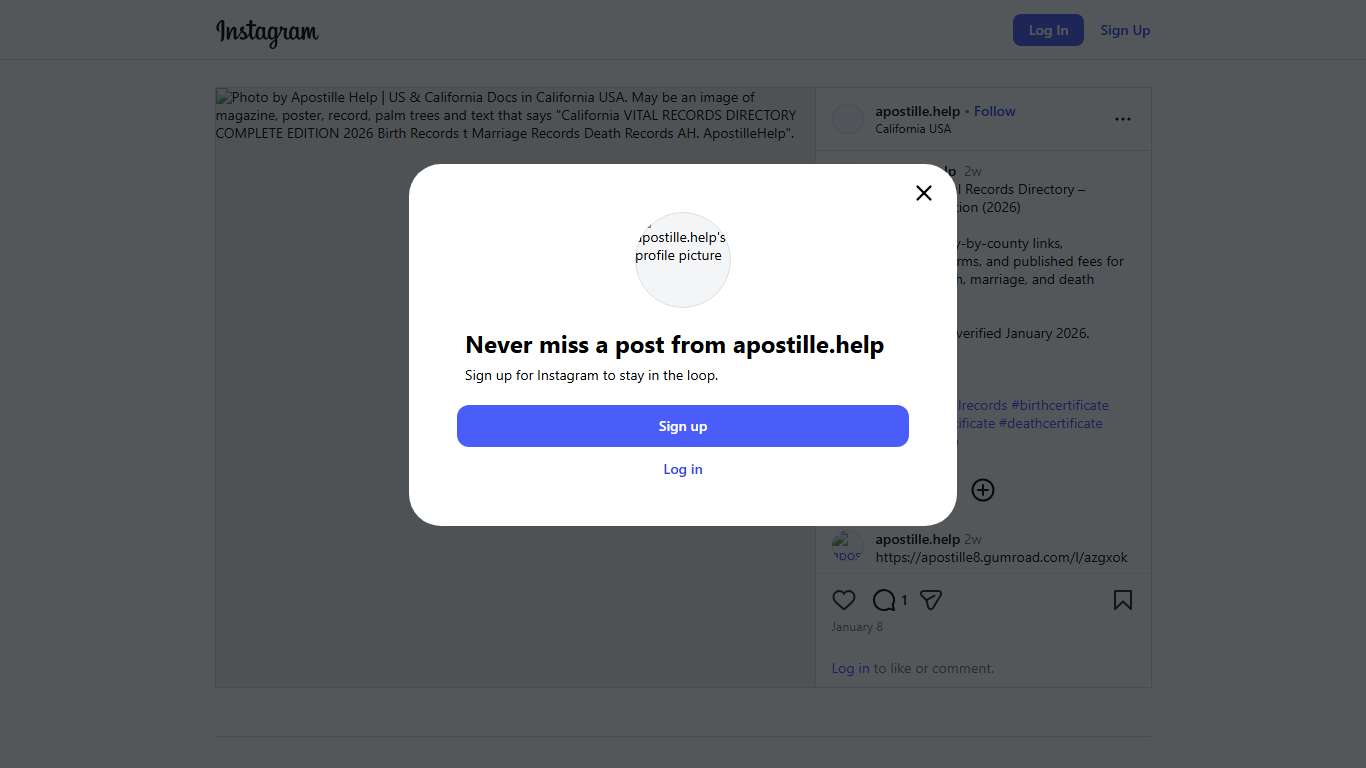Click the Instagram logo
The height and width of the screenshot is (768, 1366).
tap(267, 32)
